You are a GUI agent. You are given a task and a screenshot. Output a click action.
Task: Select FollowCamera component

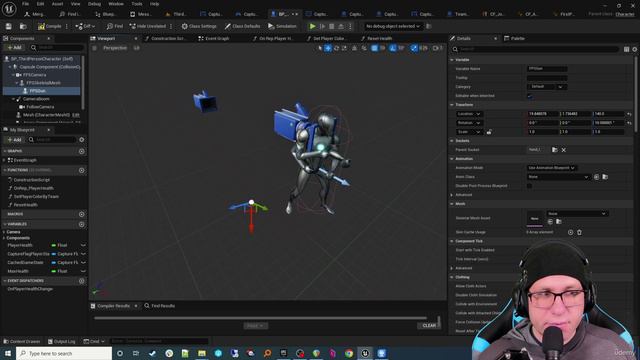[x=40, y=107]
